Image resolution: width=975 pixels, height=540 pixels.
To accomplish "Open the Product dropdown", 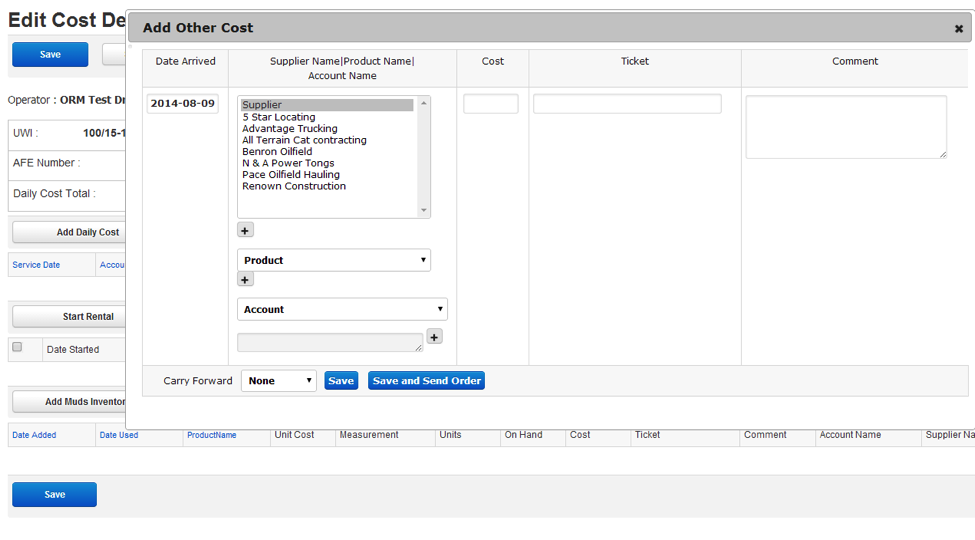I will coord(334,260).
